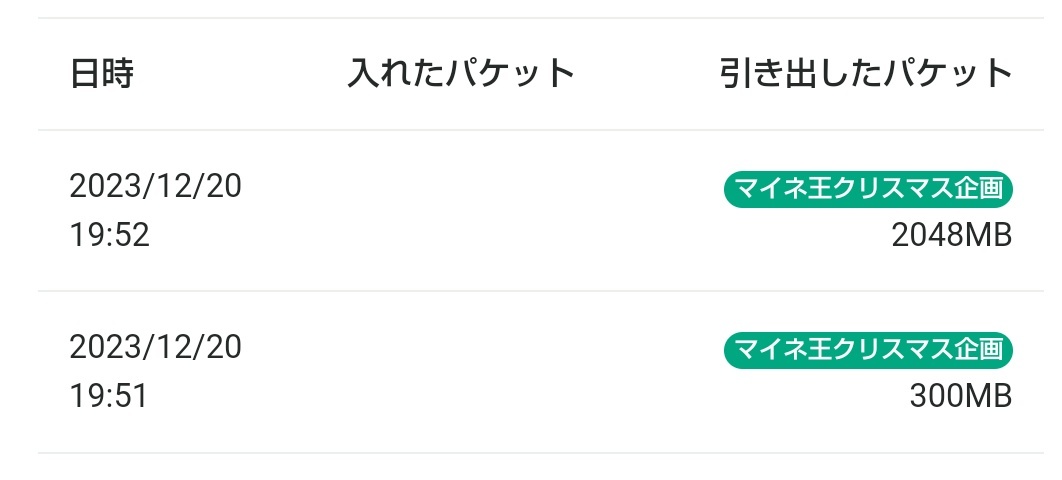The image size is (1062, 480).
Task: Click the 19:52 timestamp
Action: [x=109, y=236]
